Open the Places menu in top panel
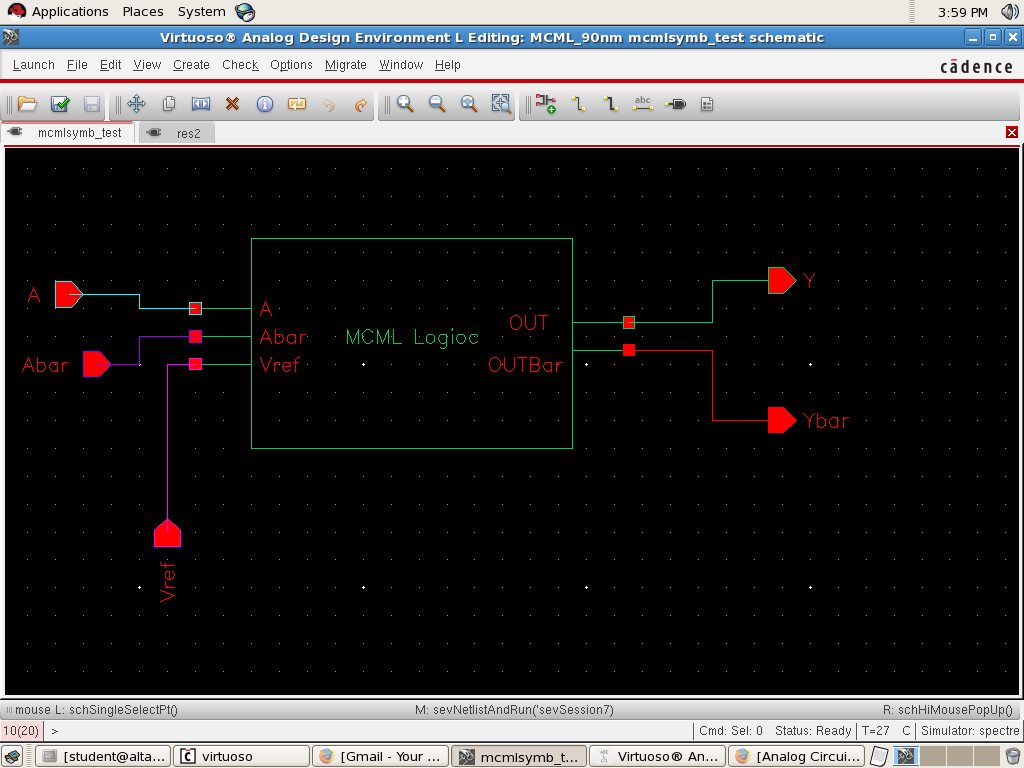1024x768 pixels. (143, 12)
